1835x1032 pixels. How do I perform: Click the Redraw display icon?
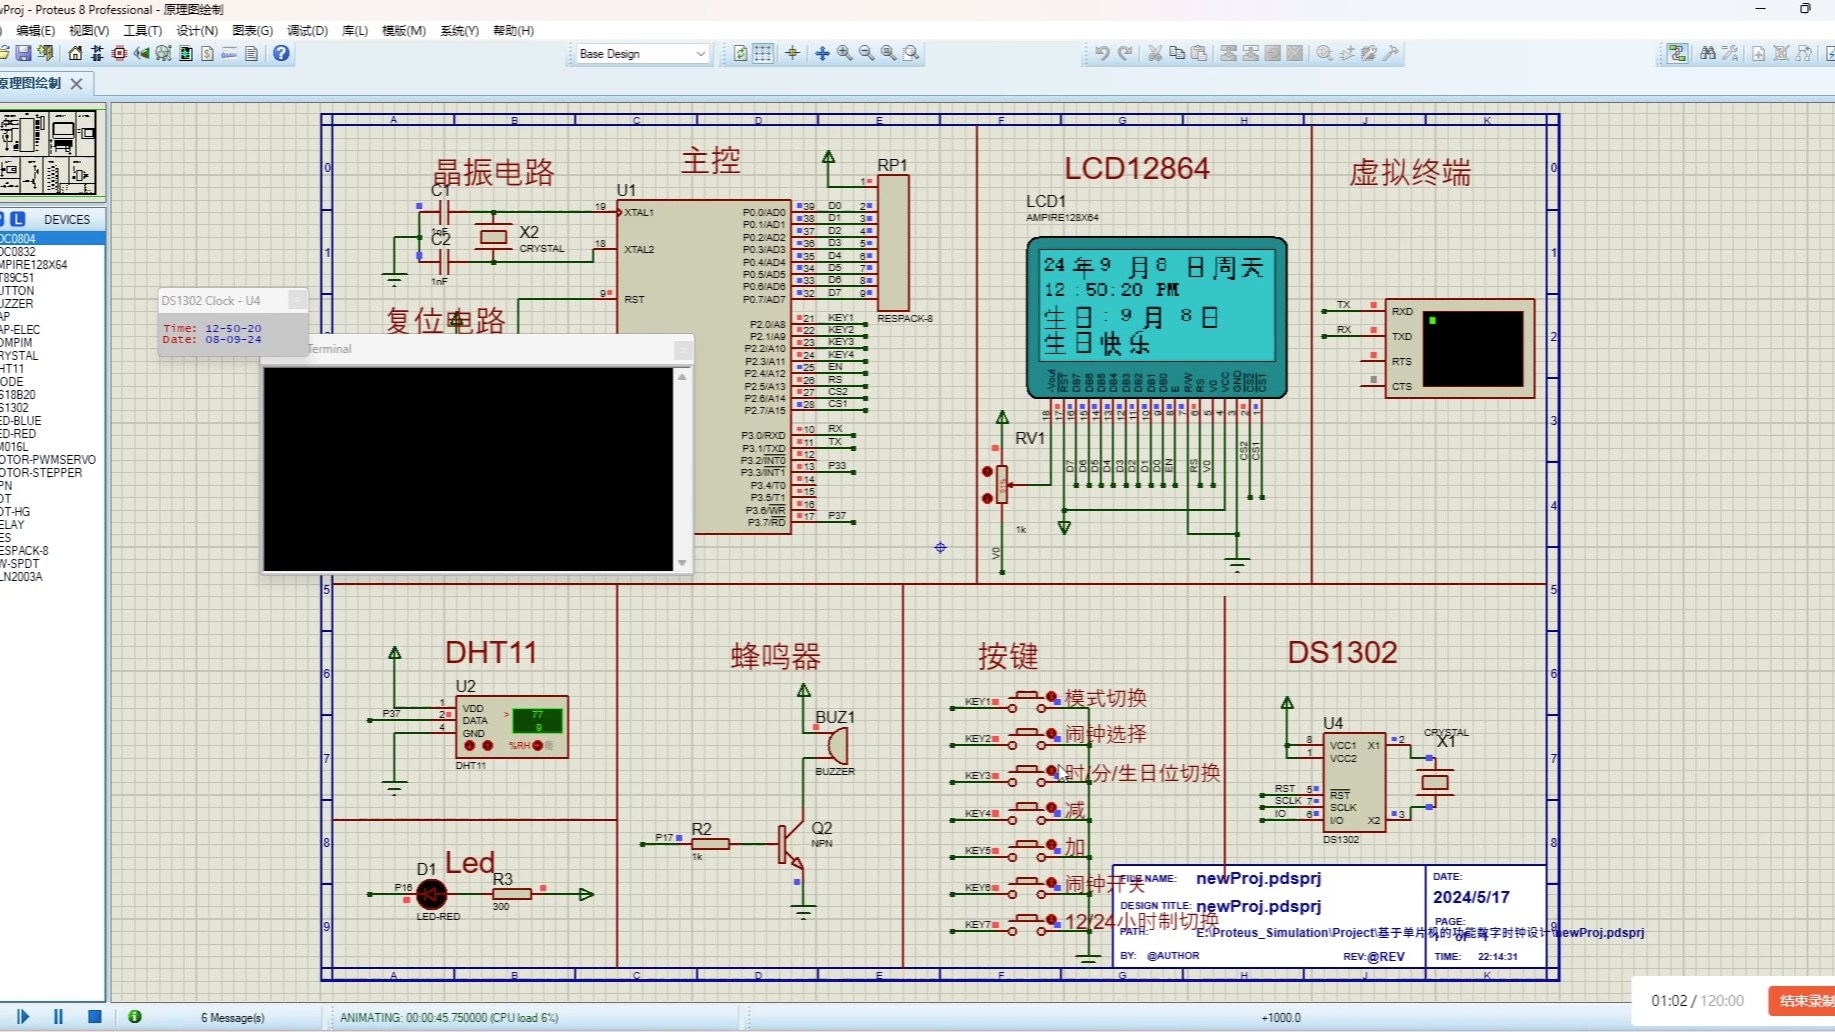(740, 53)
